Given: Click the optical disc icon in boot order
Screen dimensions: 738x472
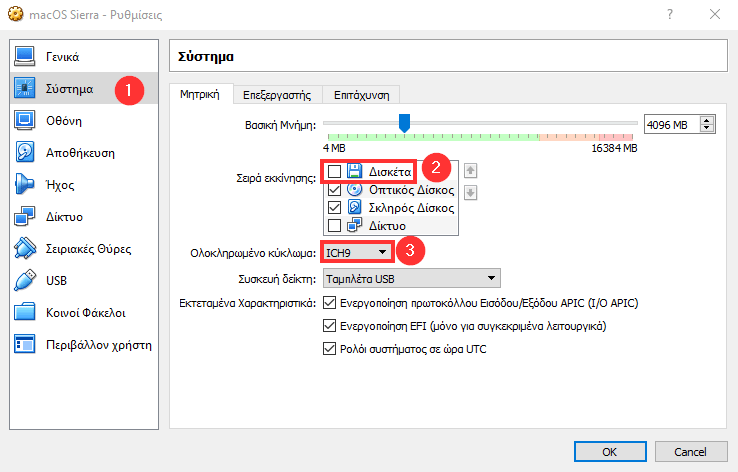Looking at the screenshot, I should [354, 189].
